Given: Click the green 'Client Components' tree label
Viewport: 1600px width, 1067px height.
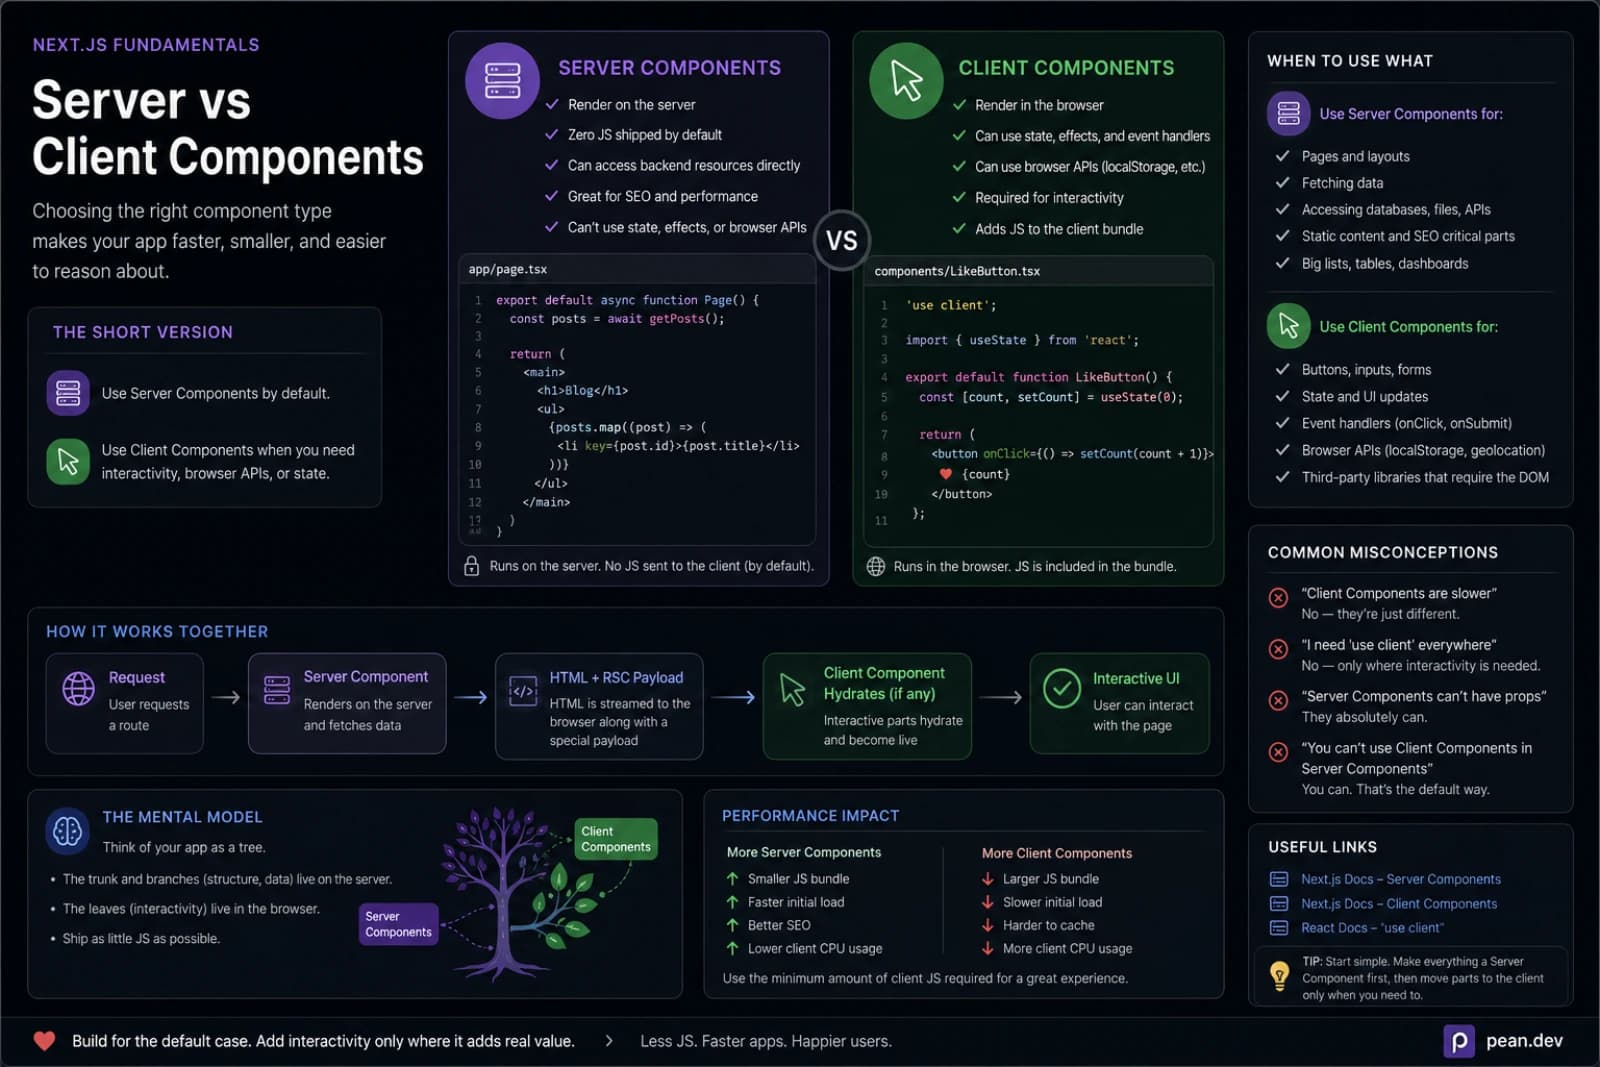Looking at the screenshot, I should [x=616, y=839].
